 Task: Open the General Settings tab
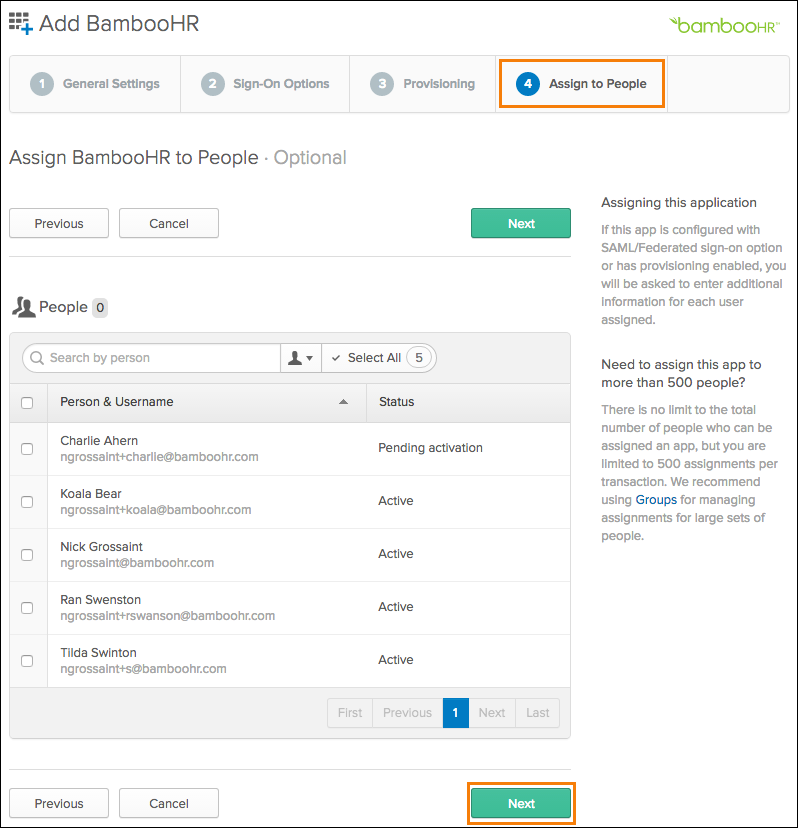point(95,84)
